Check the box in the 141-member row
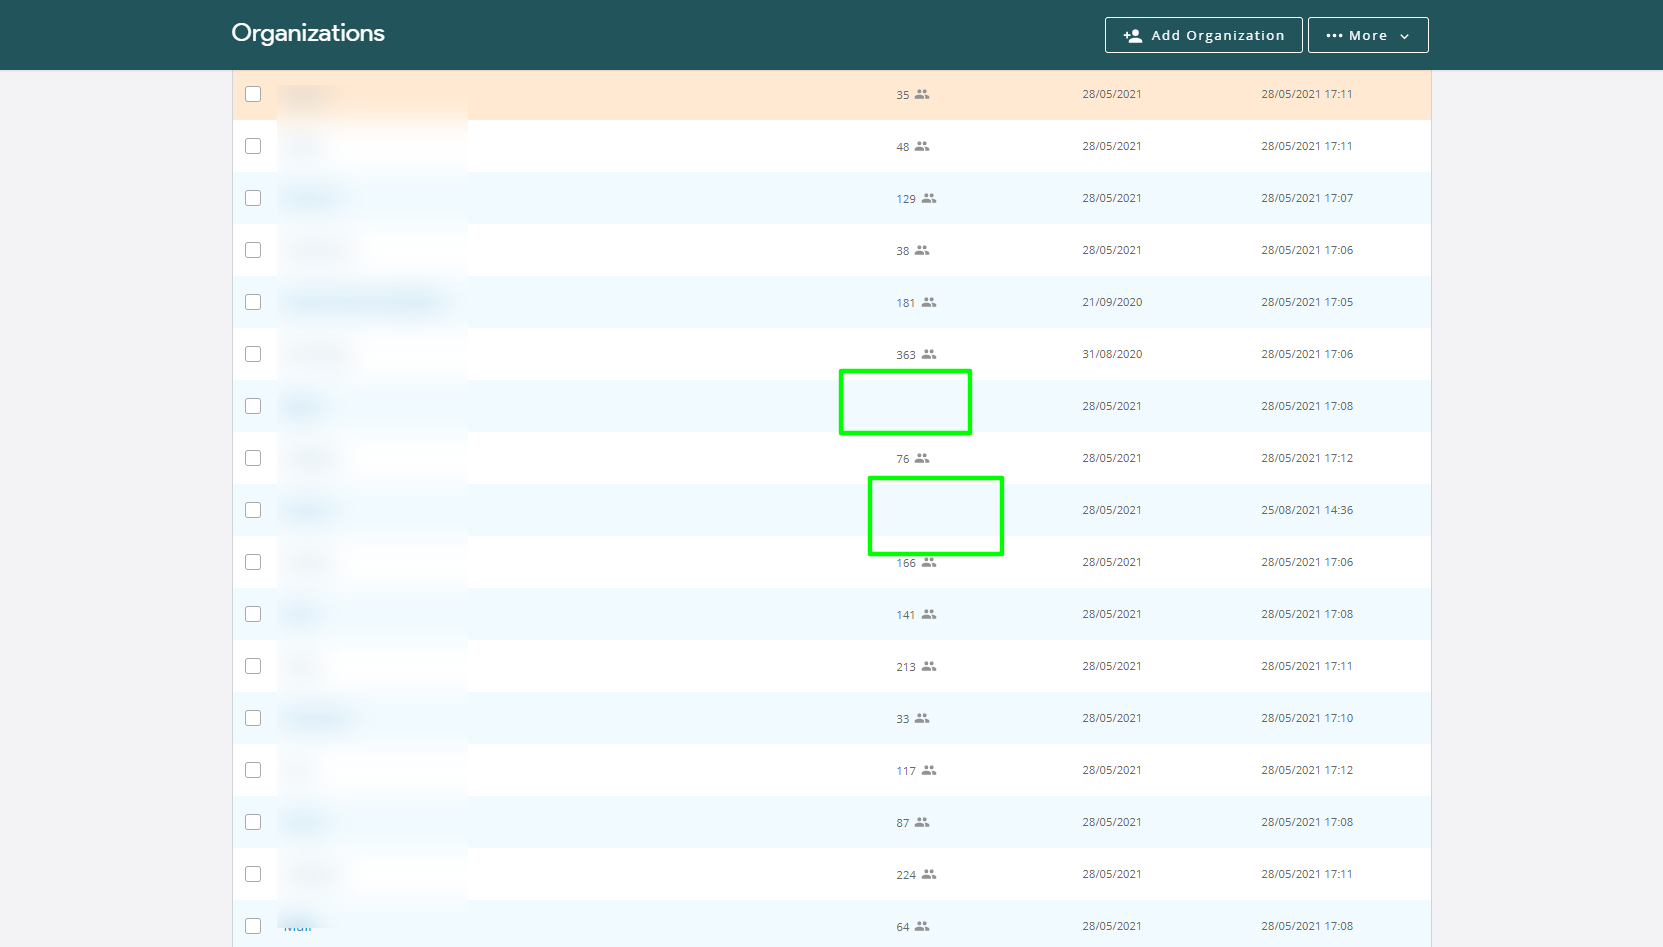 tap(253, 614)
